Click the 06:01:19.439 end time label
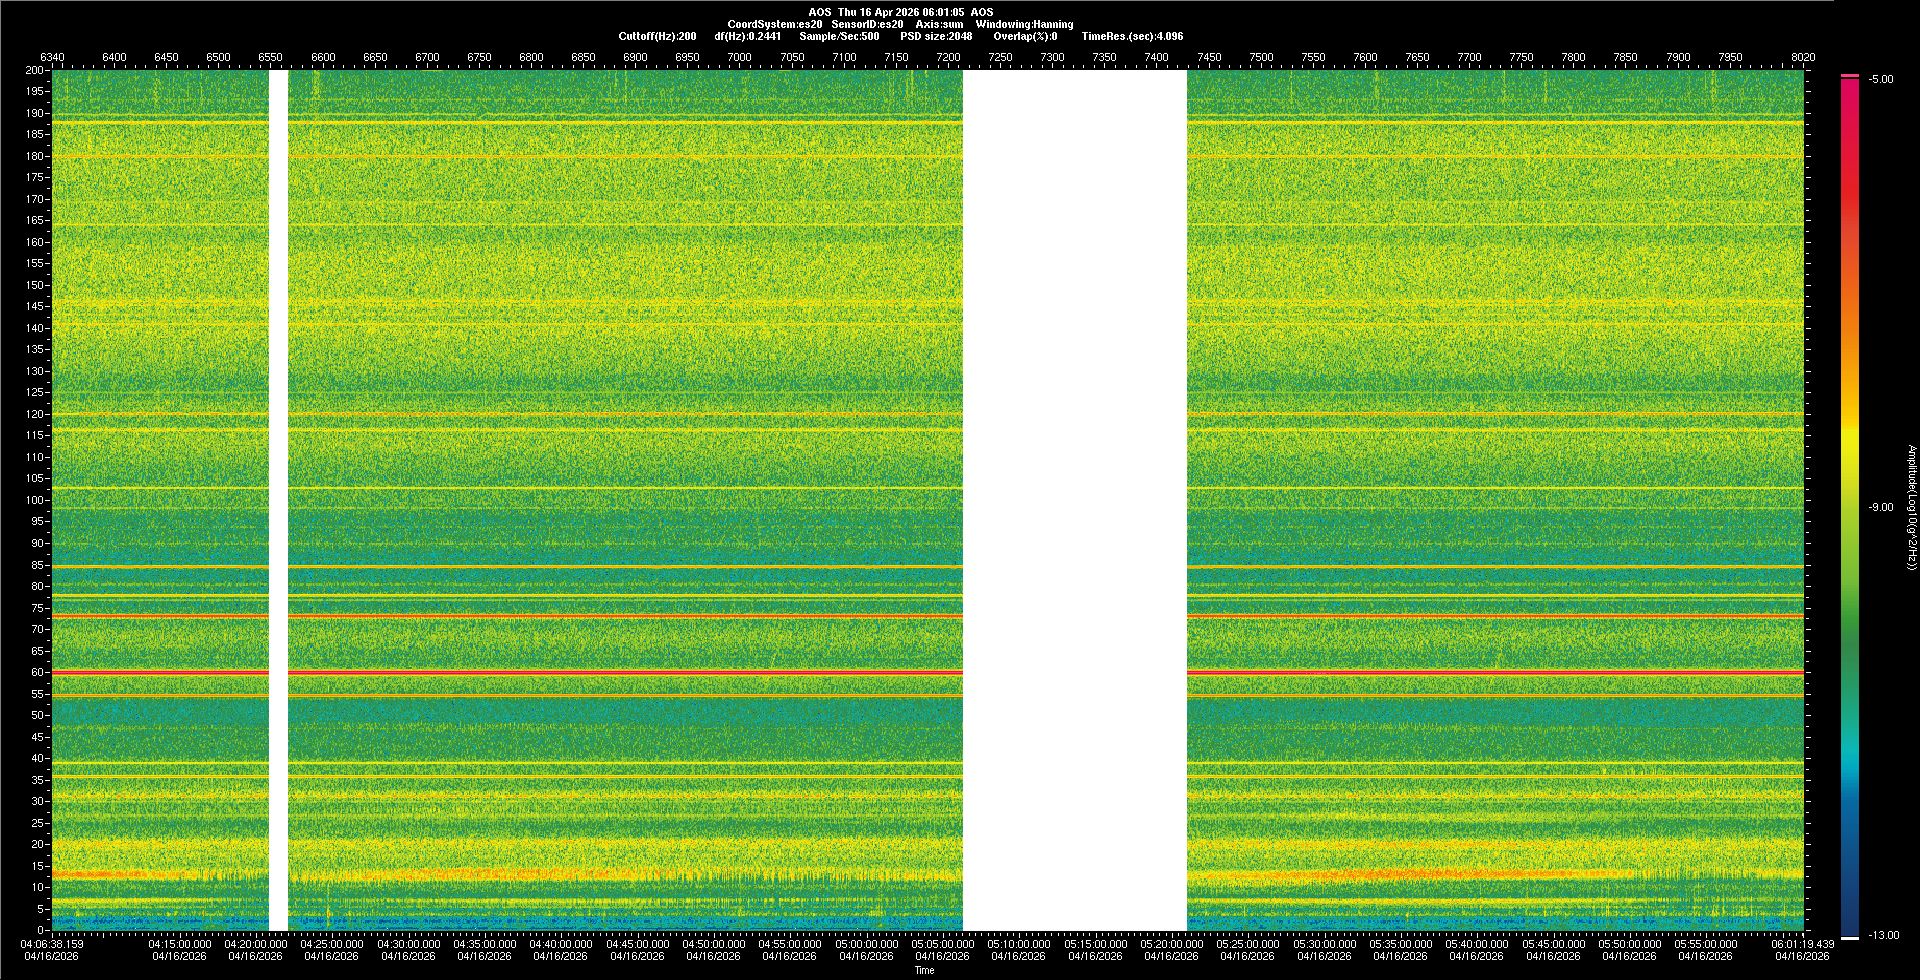 click(x=1802, y=943)
